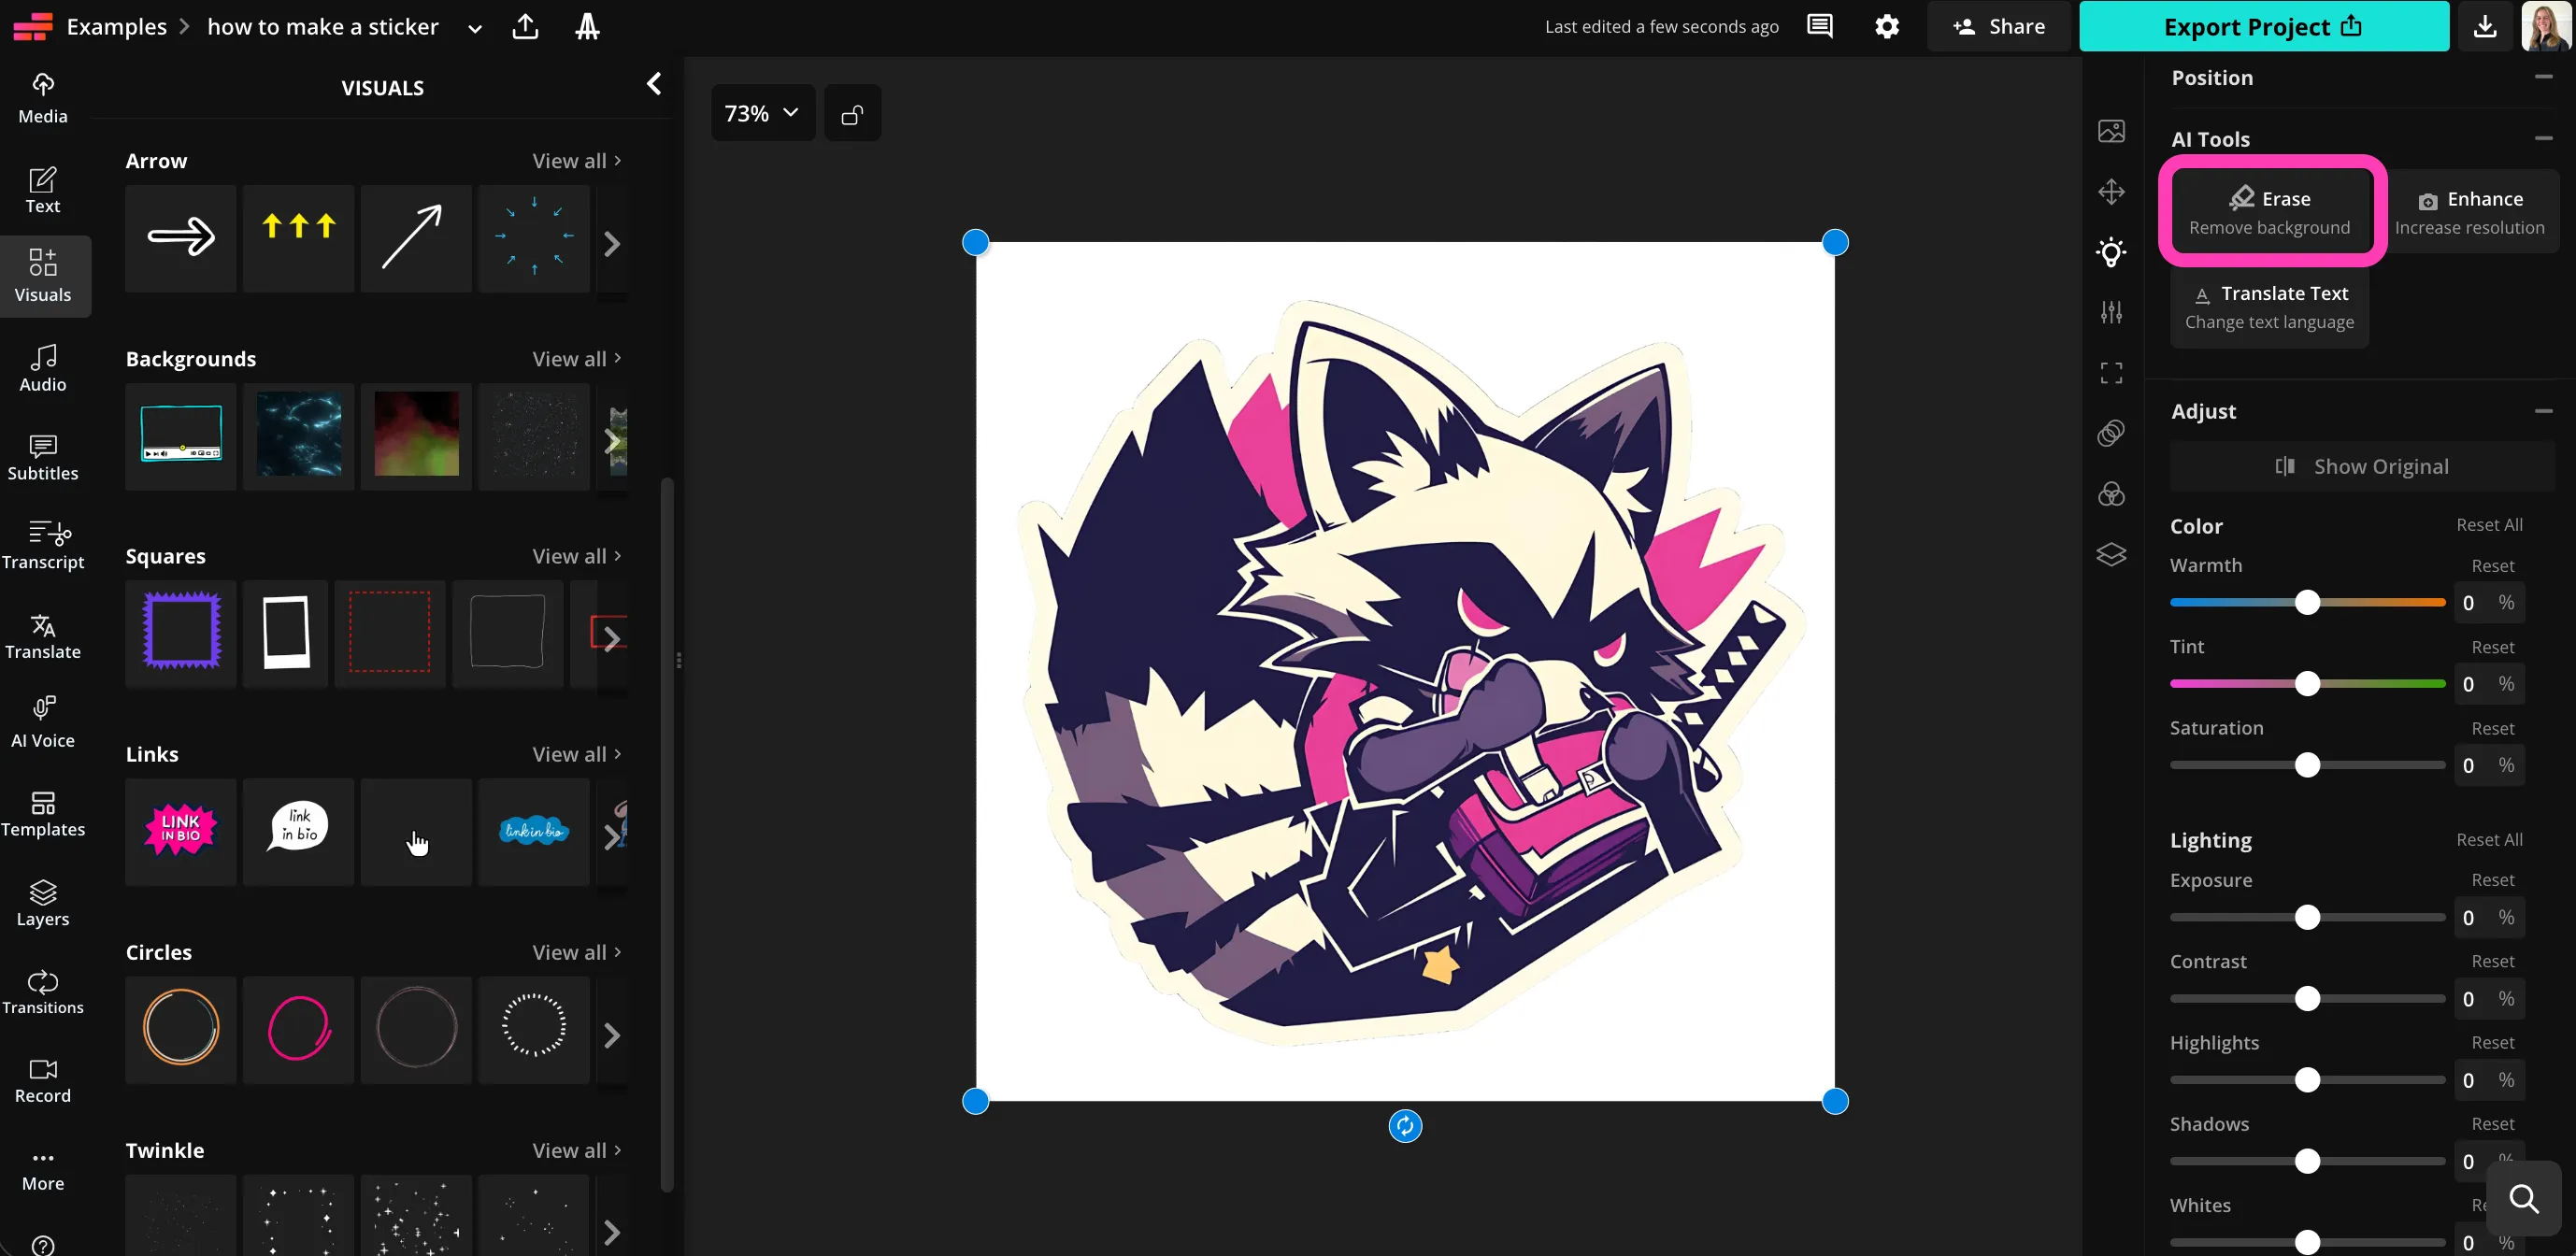Open the comments icon in the top bar

click(x=1819, y=26)
